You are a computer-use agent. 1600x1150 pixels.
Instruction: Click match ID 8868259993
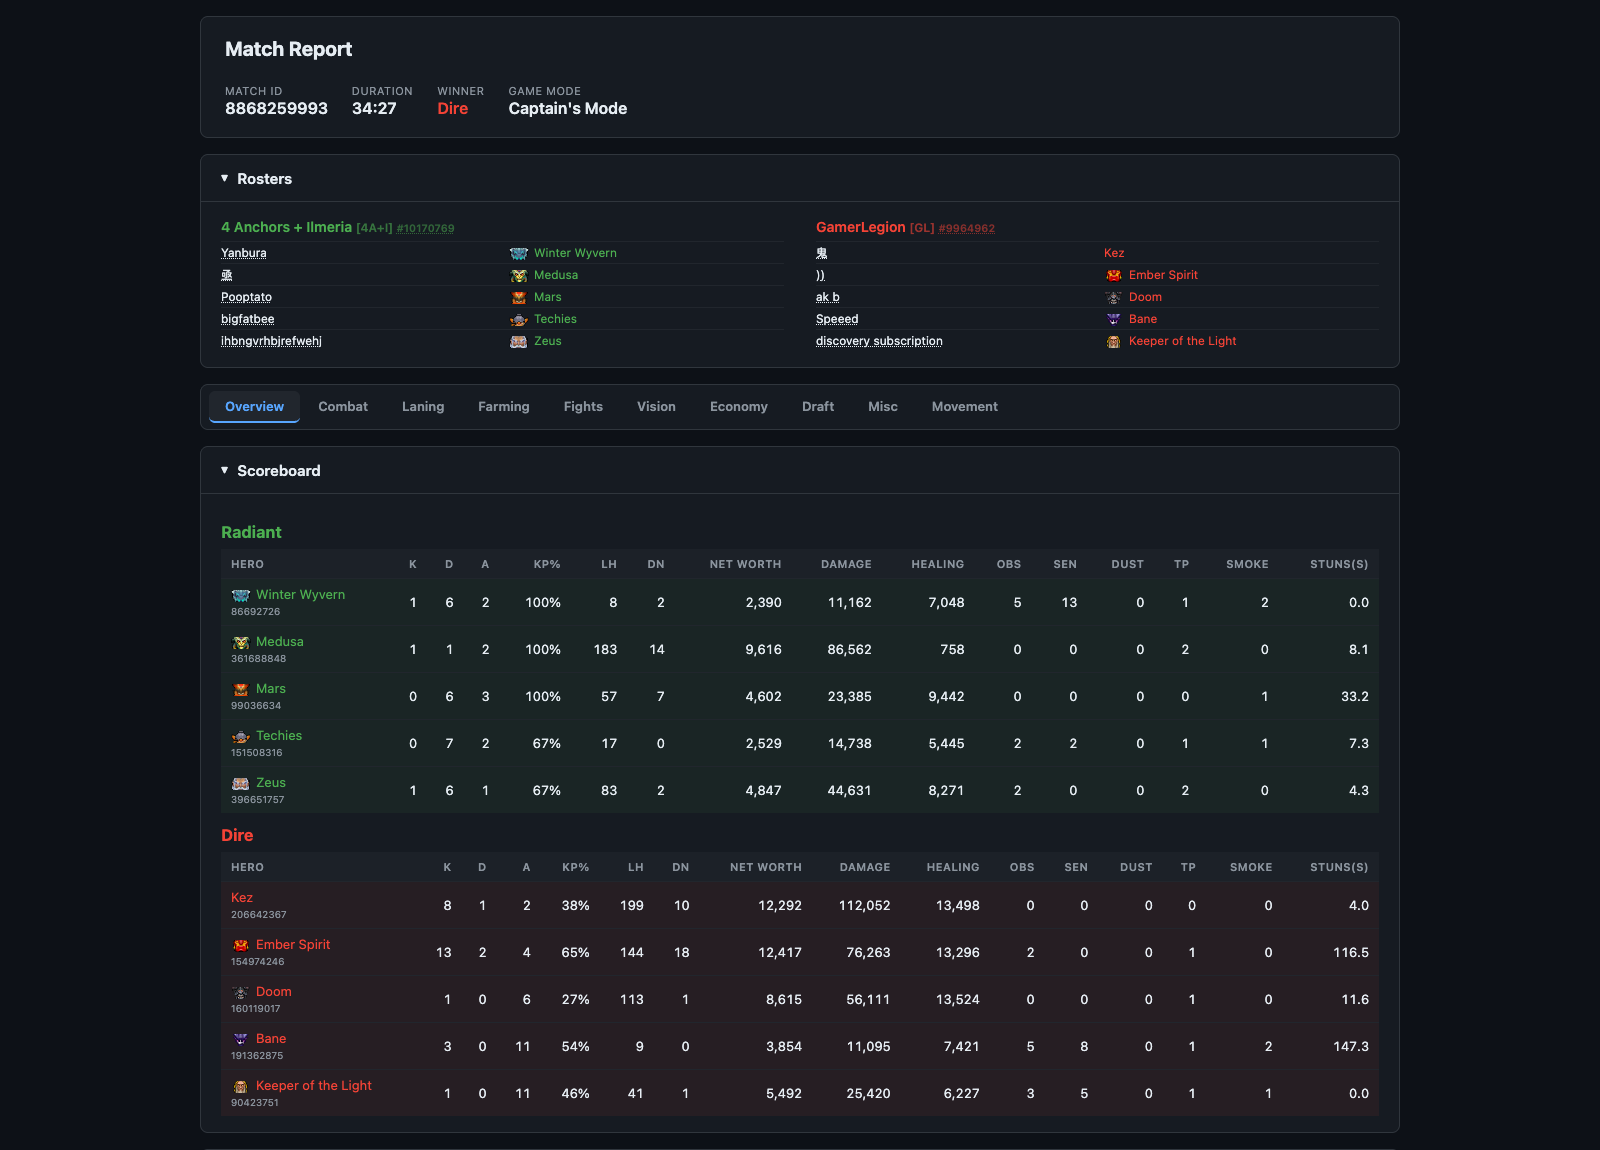pos(276,109)
